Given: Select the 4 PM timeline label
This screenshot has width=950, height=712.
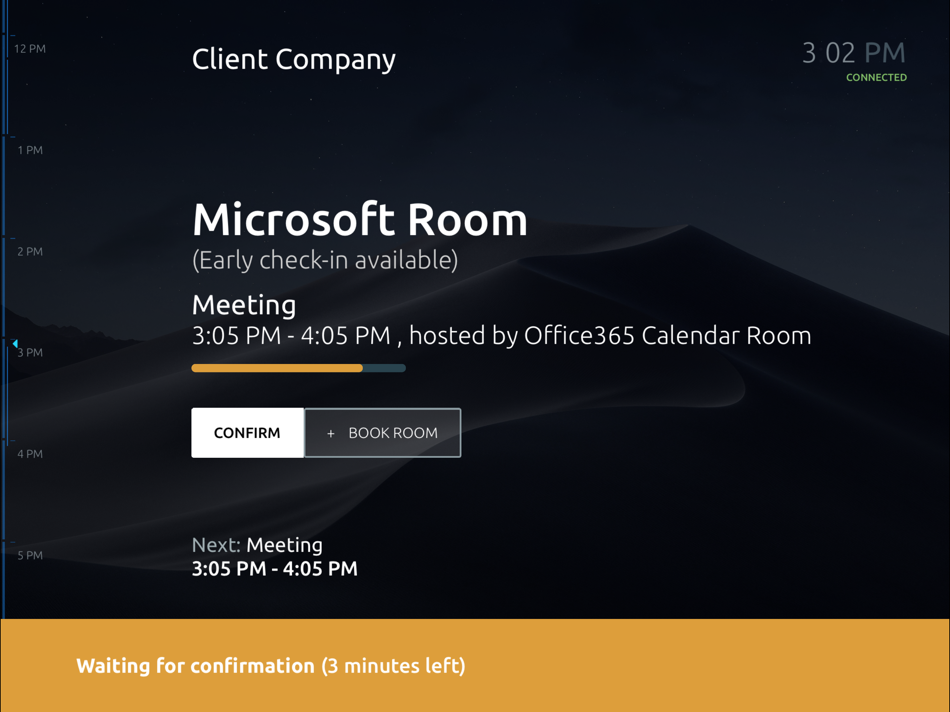Looking at the screenshot, I should point(30,454).
